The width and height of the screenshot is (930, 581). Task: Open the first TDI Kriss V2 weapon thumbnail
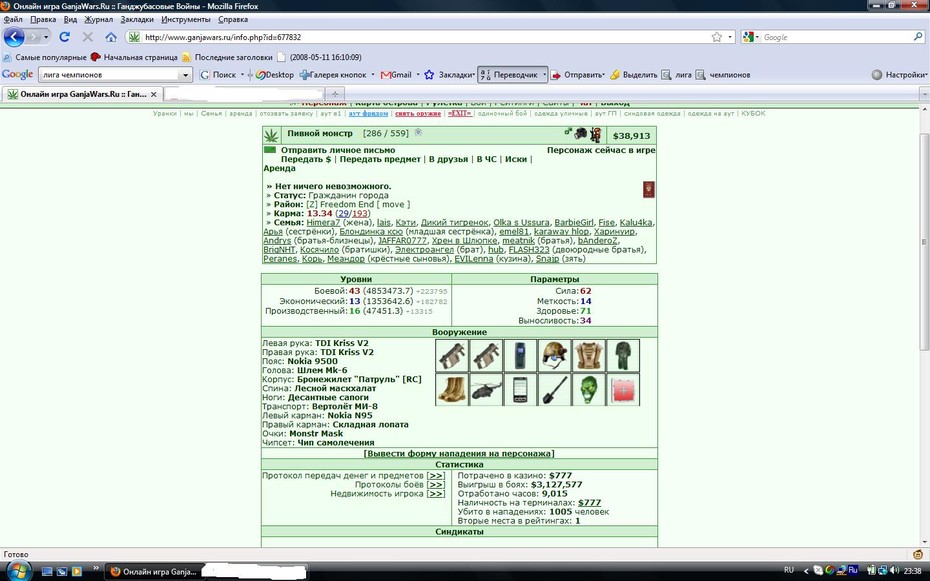click(452, 355)
